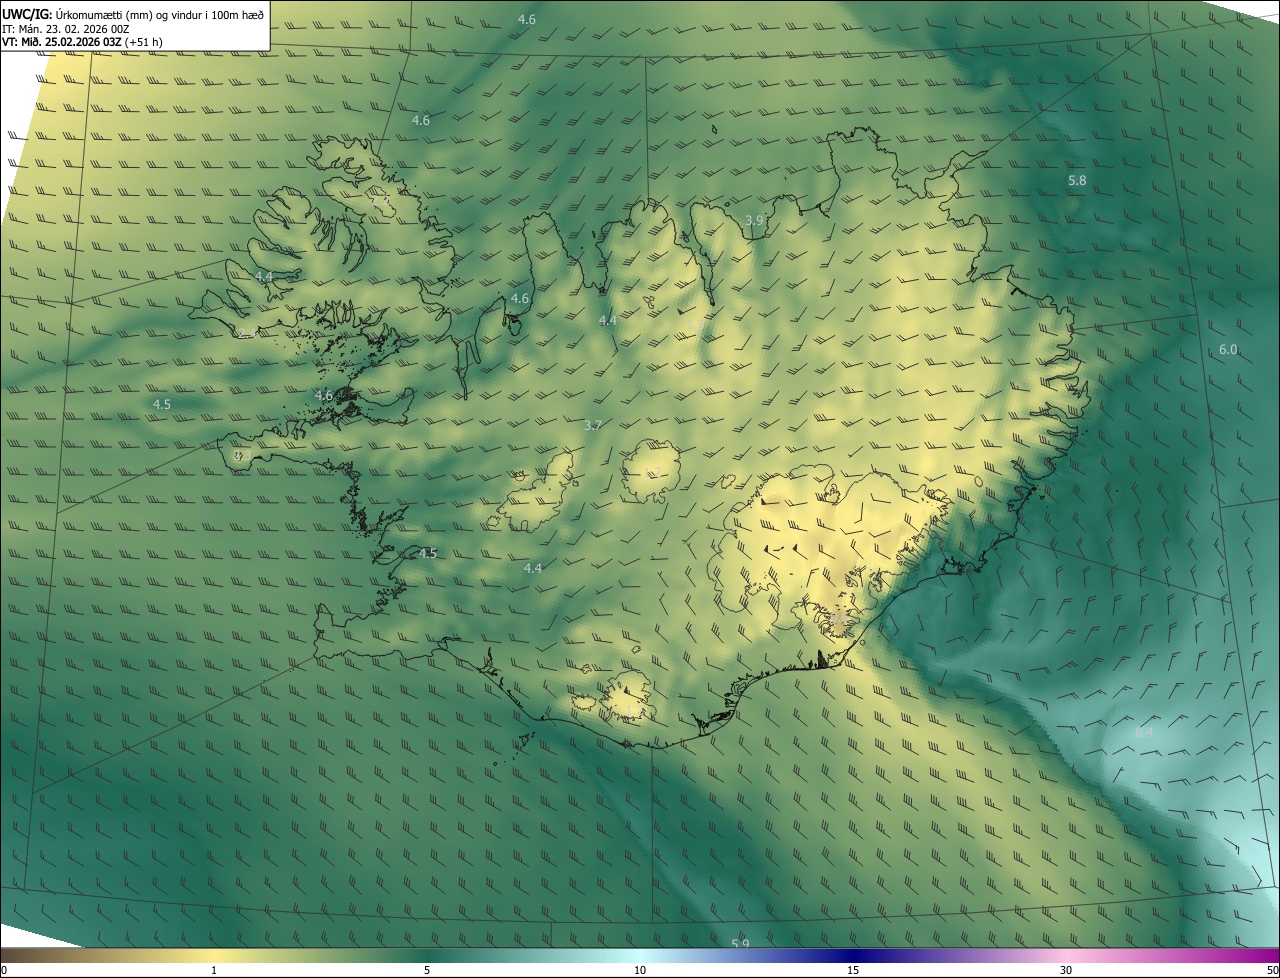Viewport: 1280px width, 978px height.
Task: Click the '30' tick on the color scale
Action: click(1066, 970)
